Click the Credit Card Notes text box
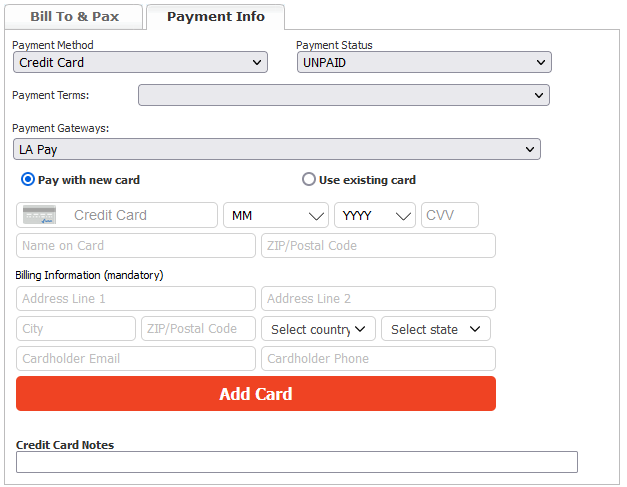 (297, 462)
